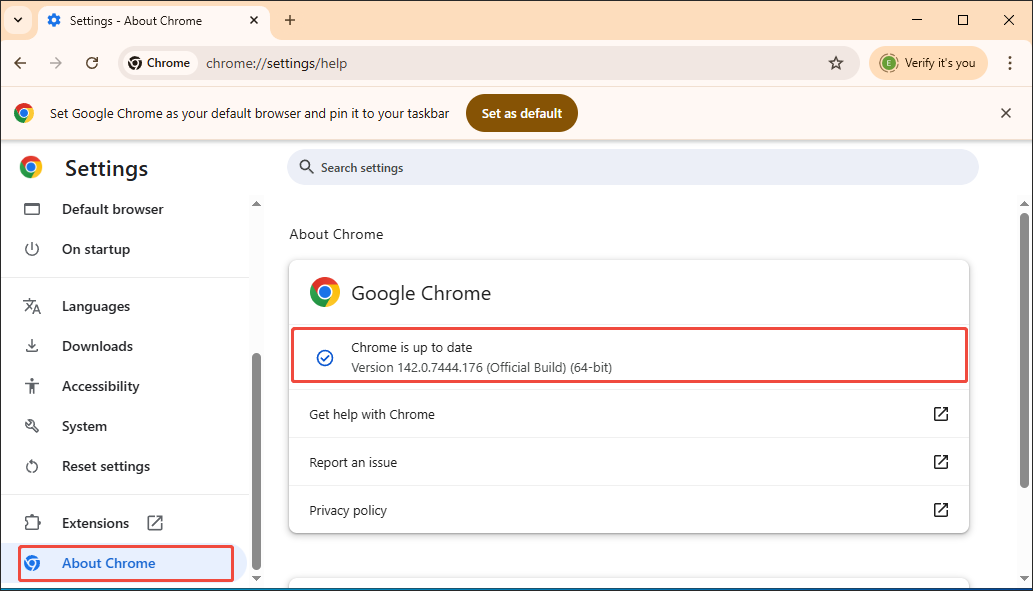Click the back navigation arrow
1033x591 pixels.
coord(19,62)
